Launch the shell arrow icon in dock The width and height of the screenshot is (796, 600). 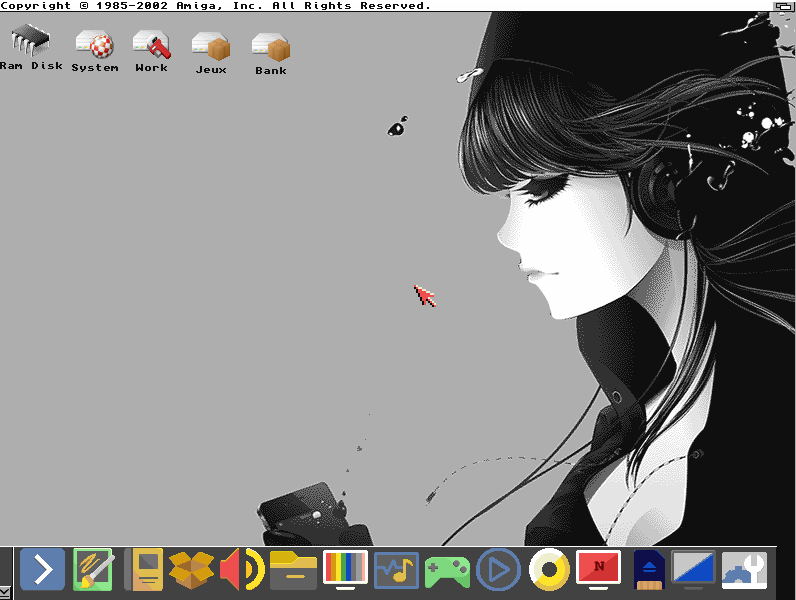(x=43, y=569)
